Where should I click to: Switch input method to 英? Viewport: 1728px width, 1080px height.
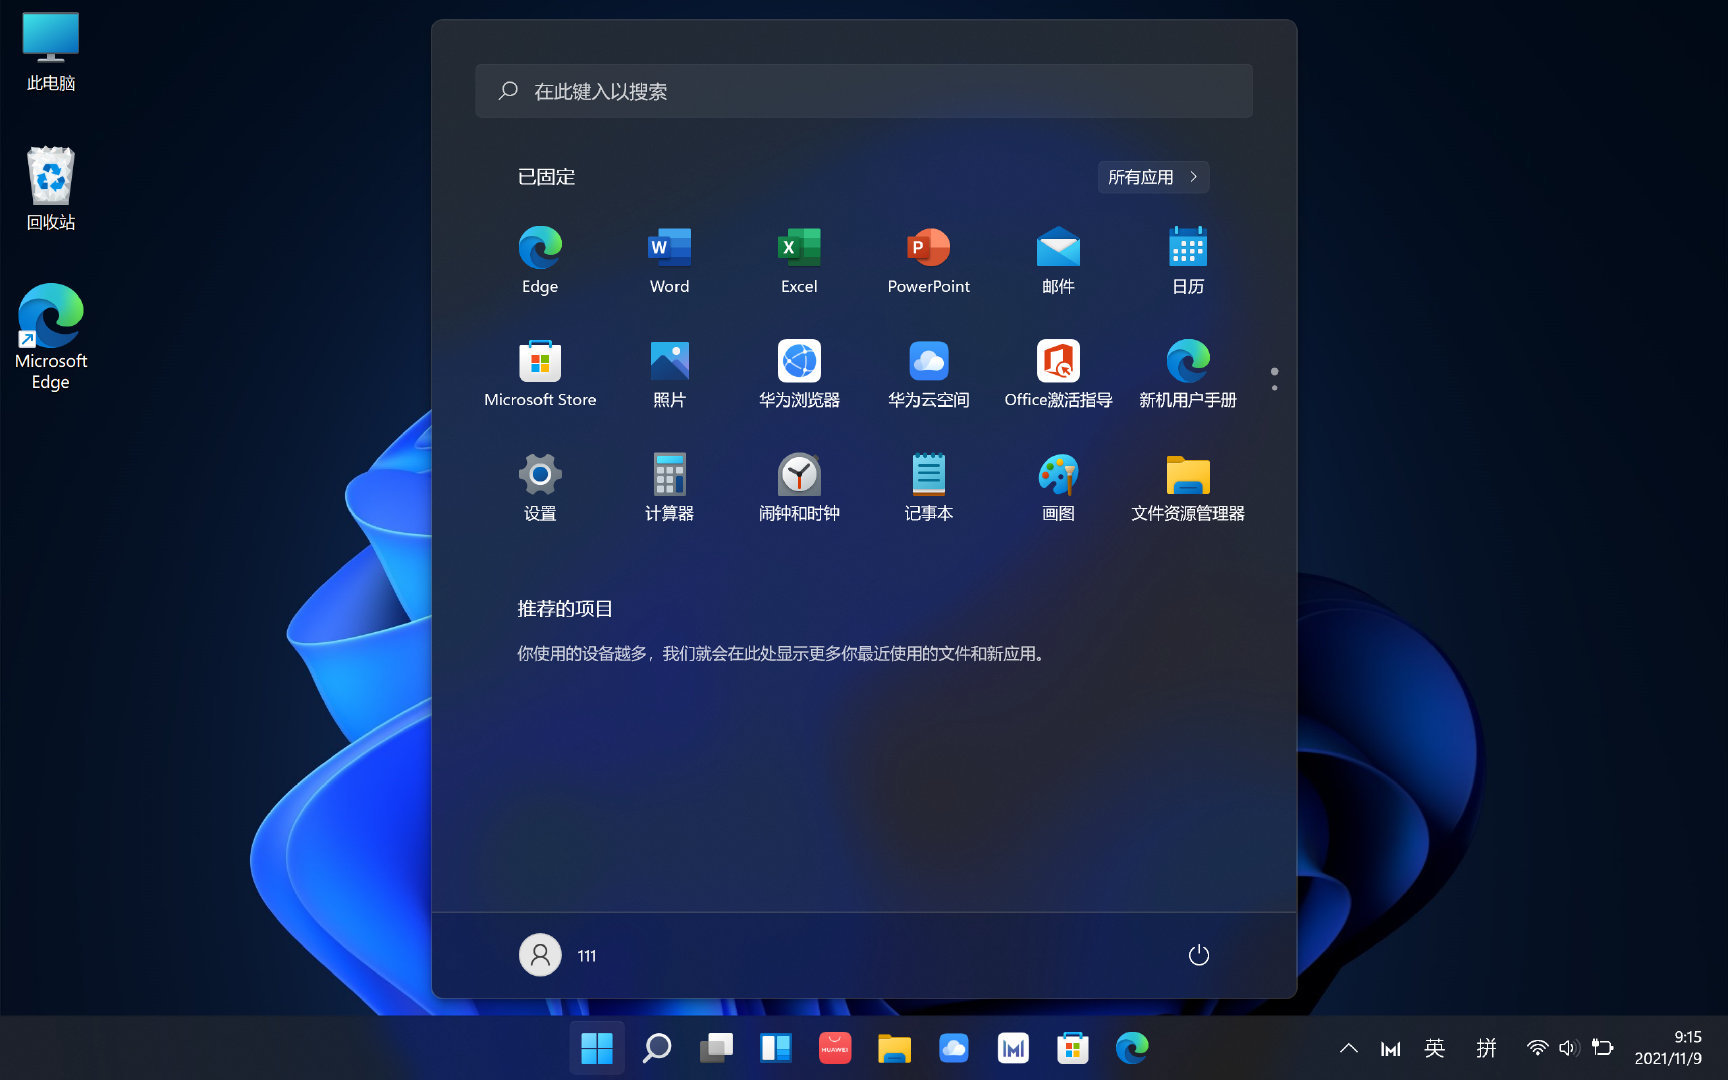pyautogui.click(x=1435, y=1048)
